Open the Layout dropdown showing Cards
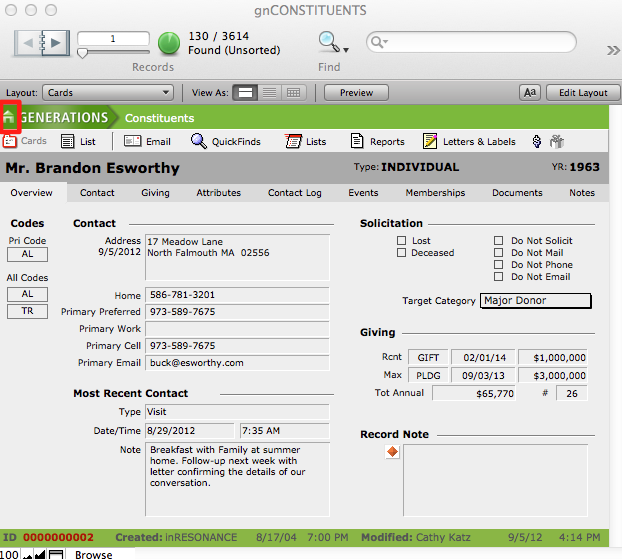This screenshot has width=622, height=559. 109,93
